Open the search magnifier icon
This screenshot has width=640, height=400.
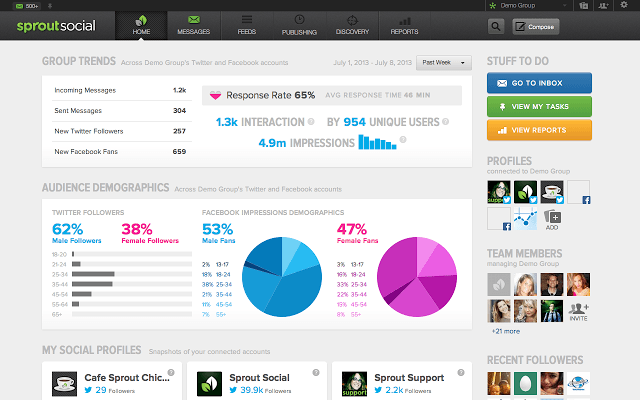496,27
